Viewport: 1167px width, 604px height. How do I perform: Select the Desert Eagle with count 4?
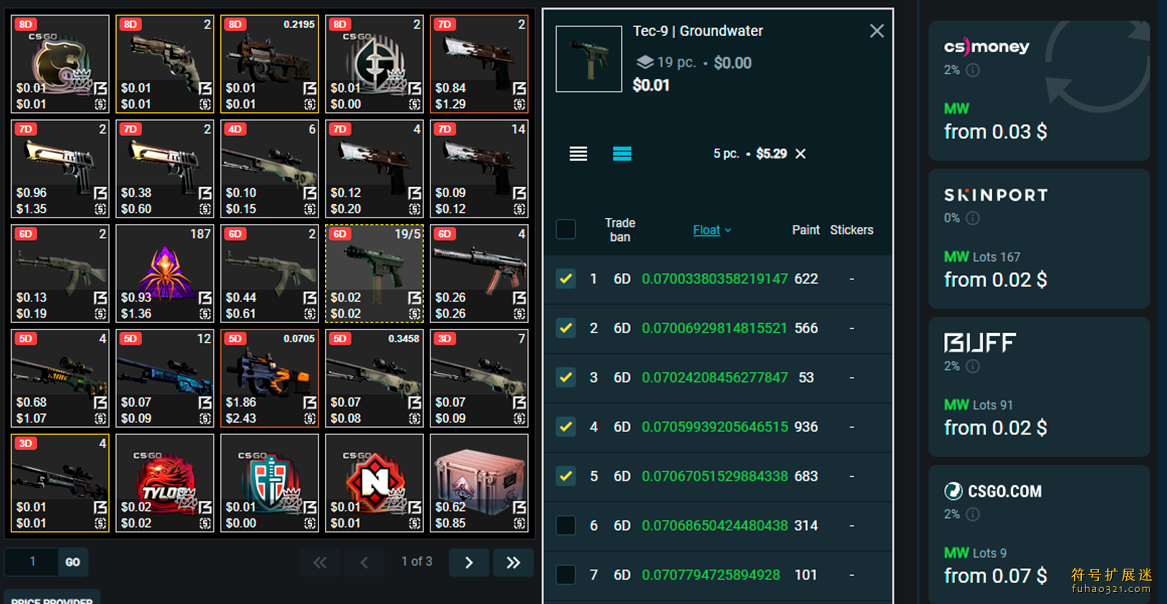click(374, 169)
